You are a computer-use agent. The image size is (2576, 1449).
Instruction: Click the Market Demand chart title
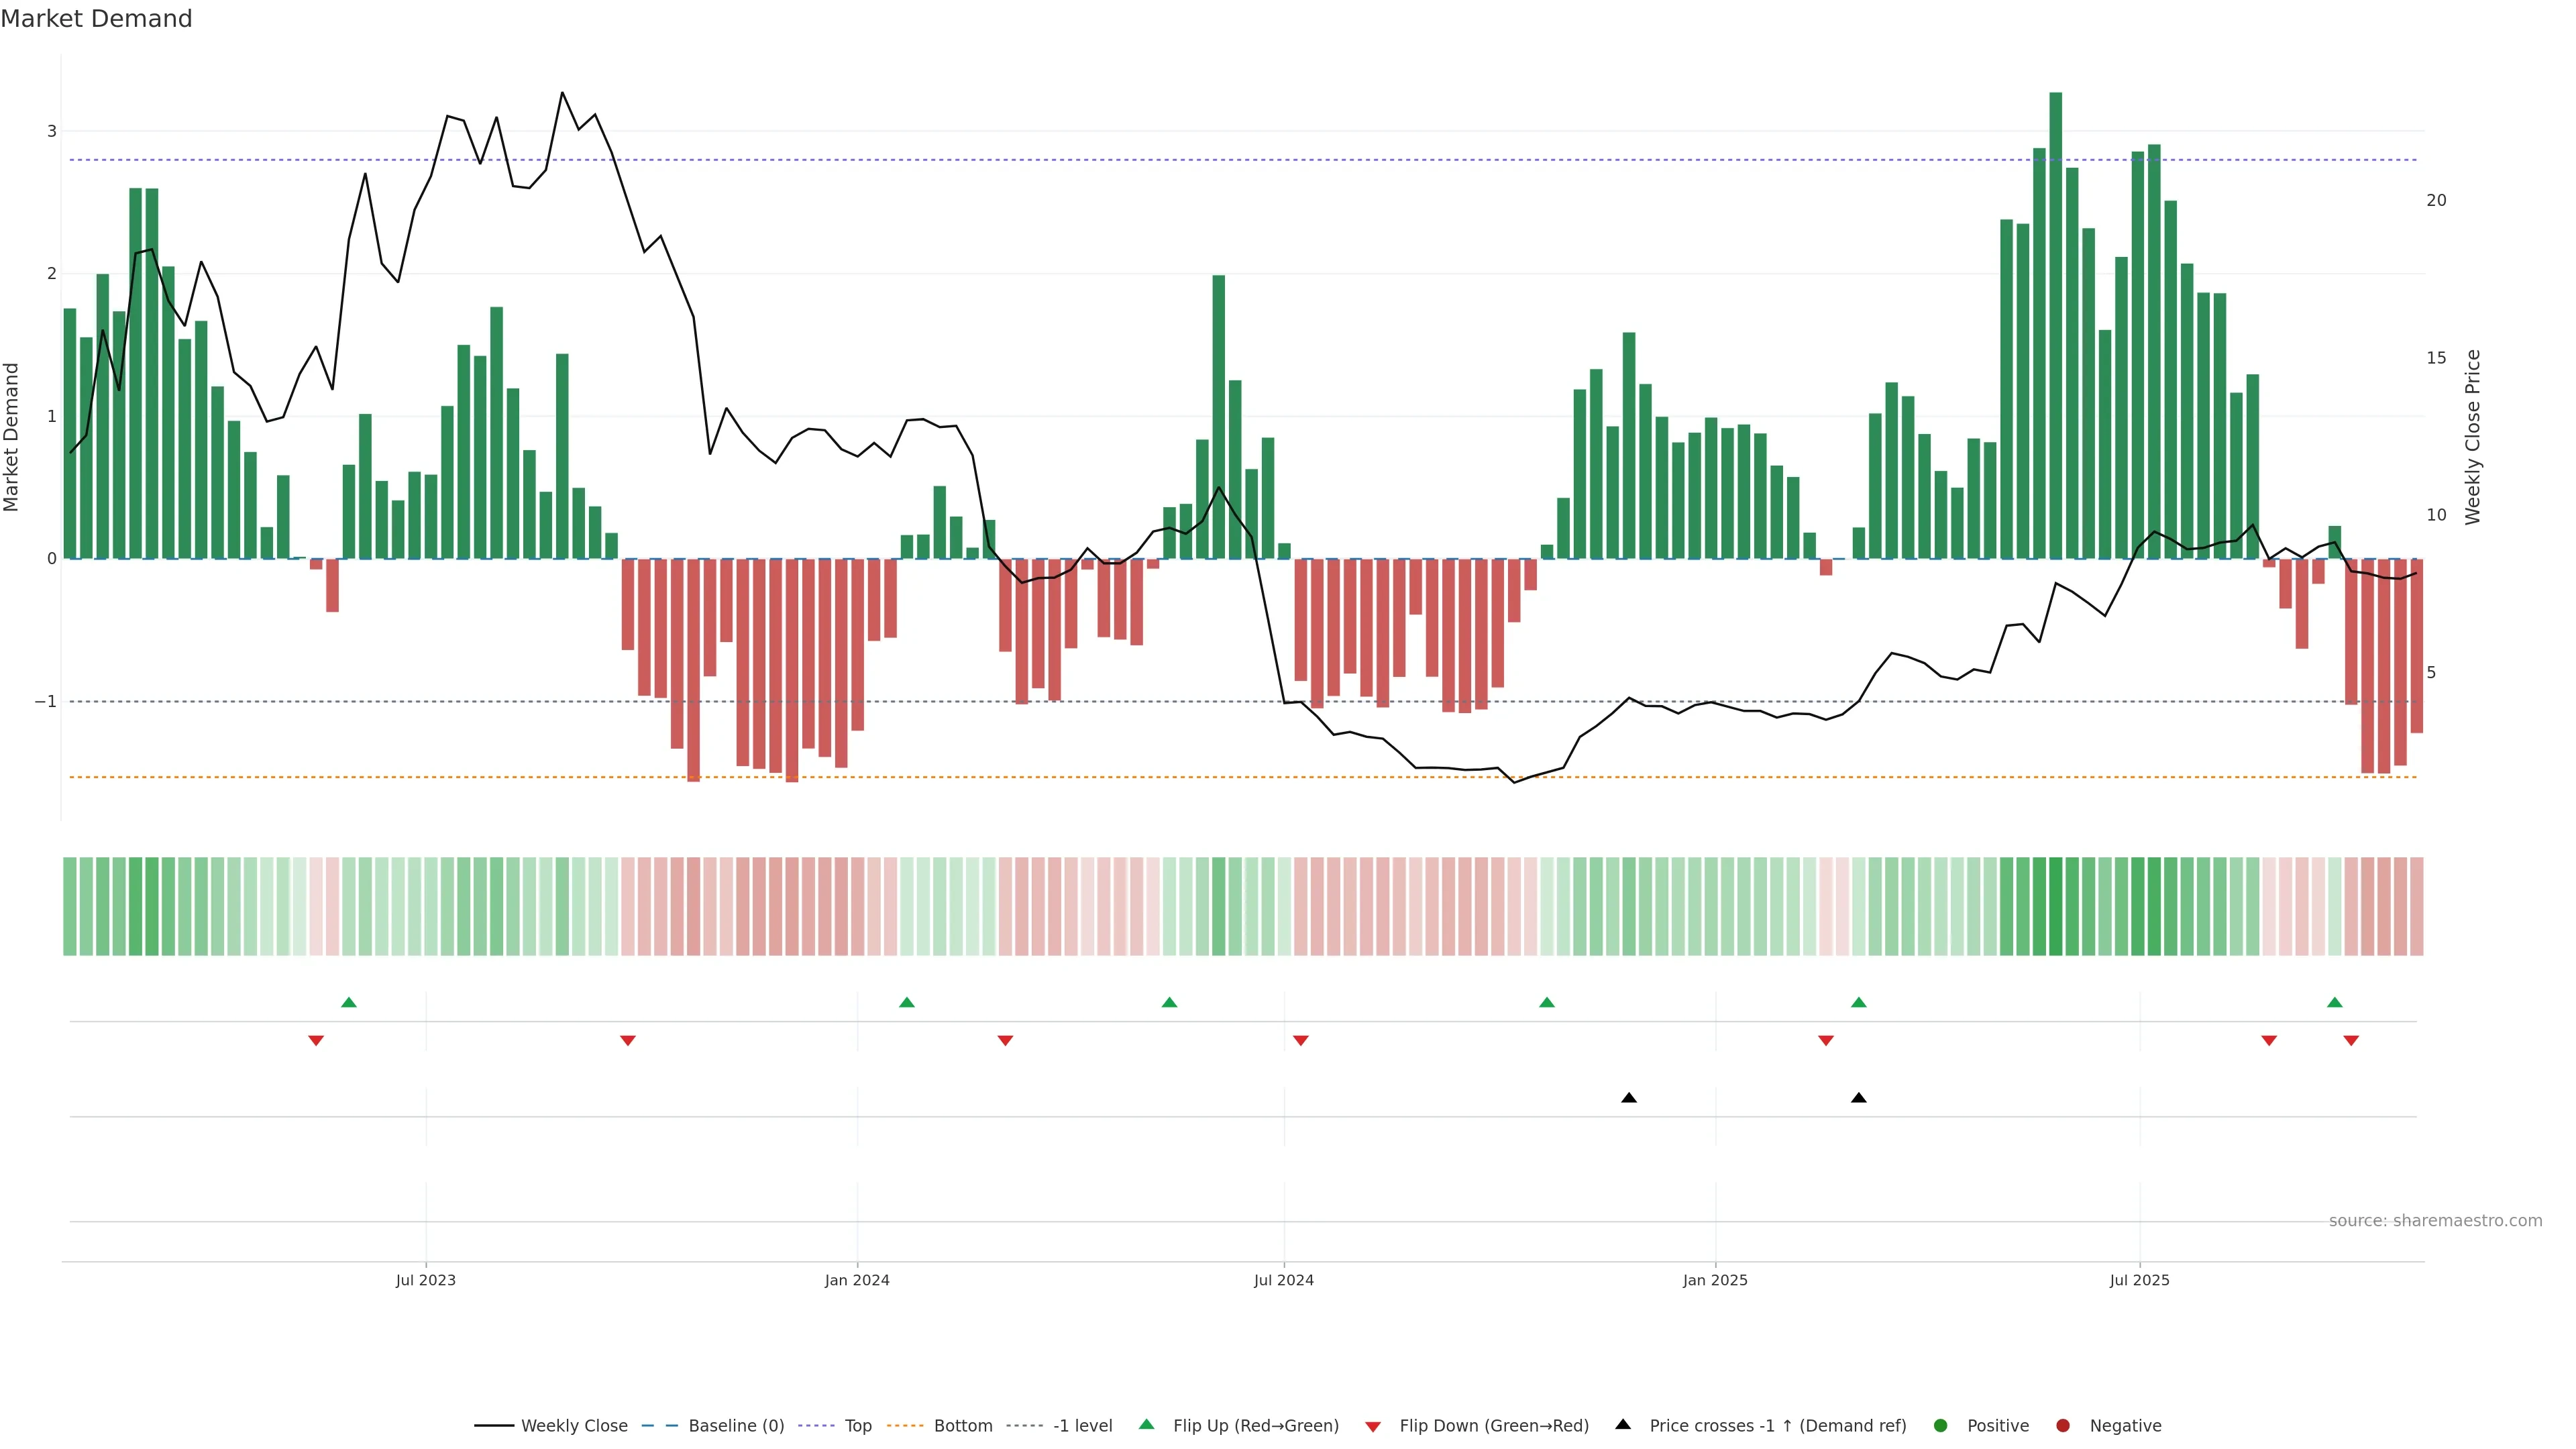click(96, 19)
